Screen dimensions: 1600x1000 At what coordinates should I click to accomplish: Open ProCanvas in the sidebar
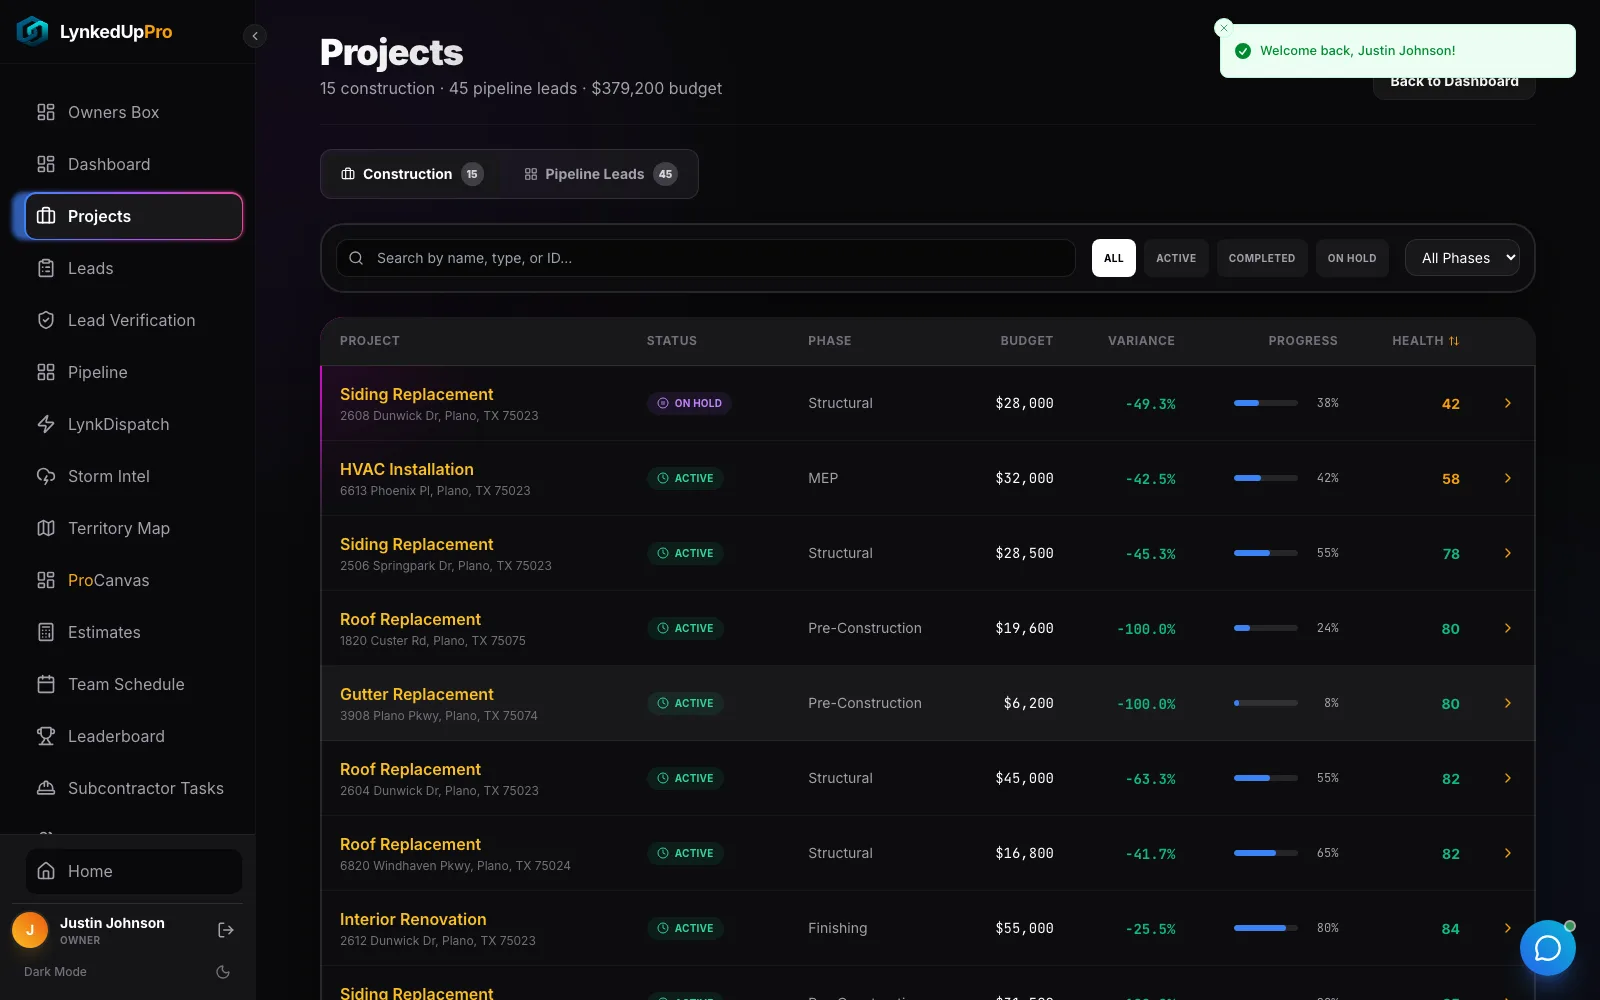click(133, 580)
